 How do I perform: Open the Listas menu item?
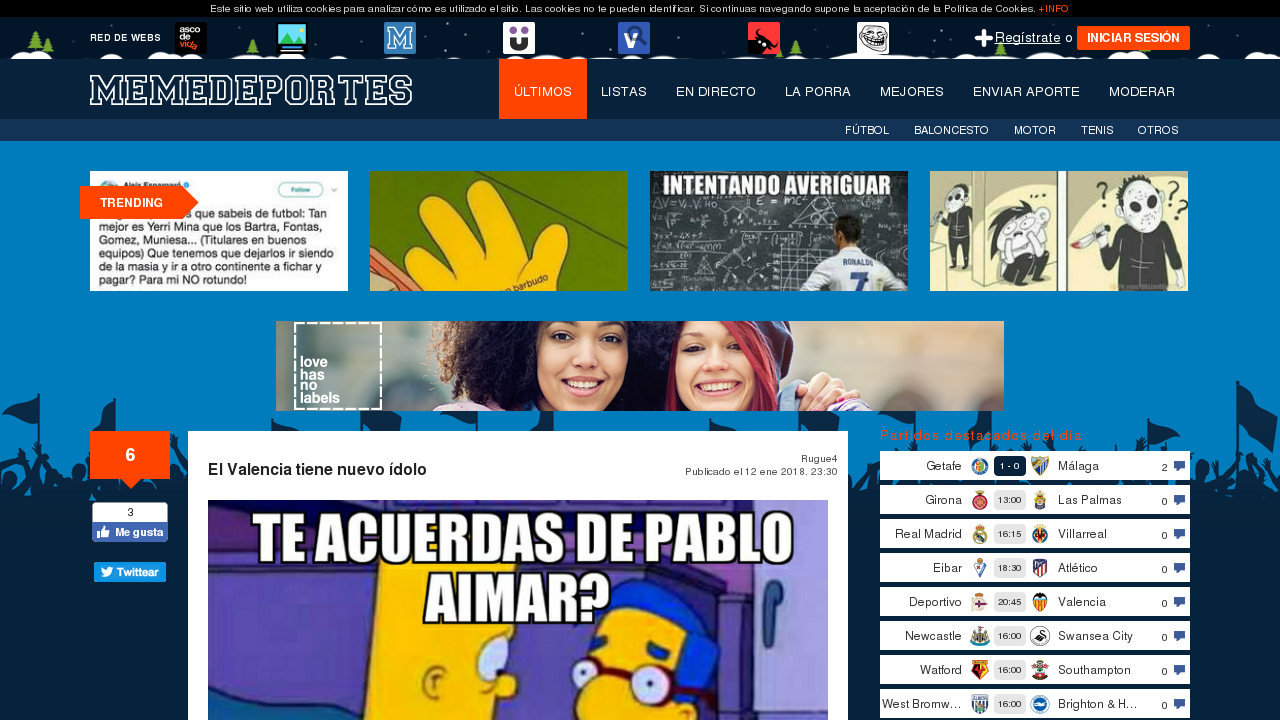tap(624, 91)
